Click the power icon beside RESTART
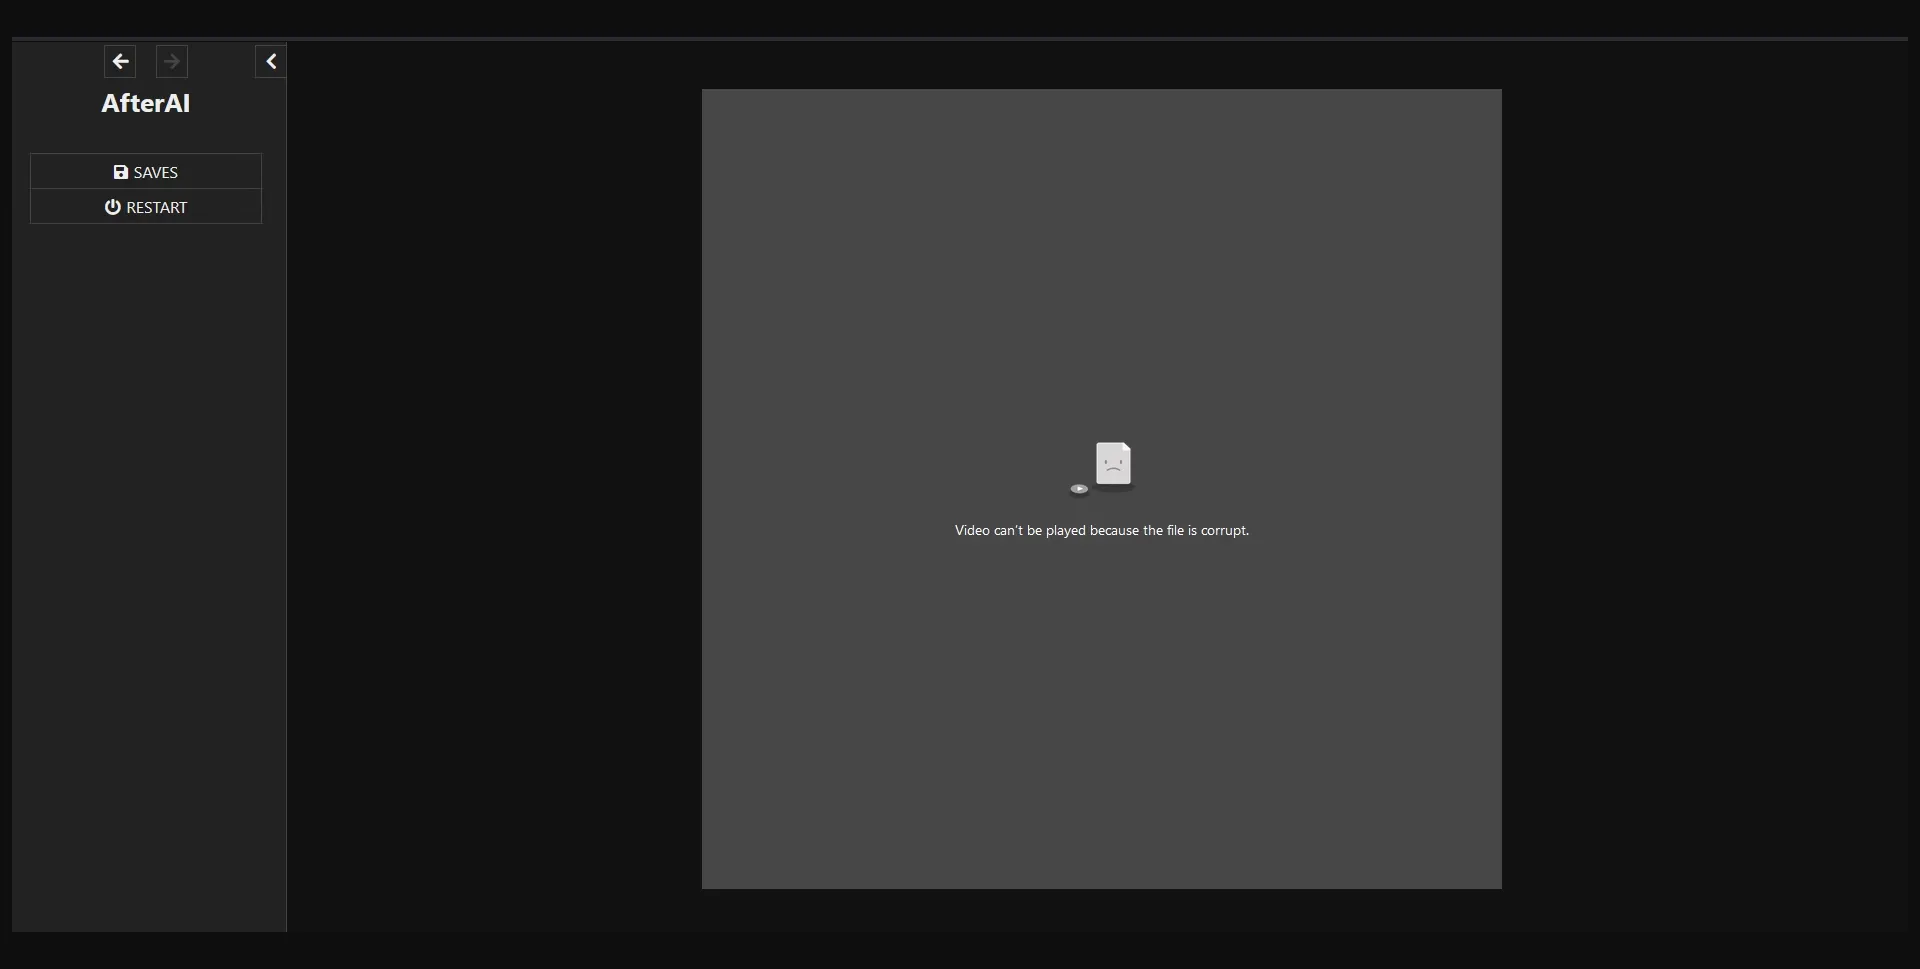The image size is (1920, 969). pyautogui.click(x=113, y=207)
